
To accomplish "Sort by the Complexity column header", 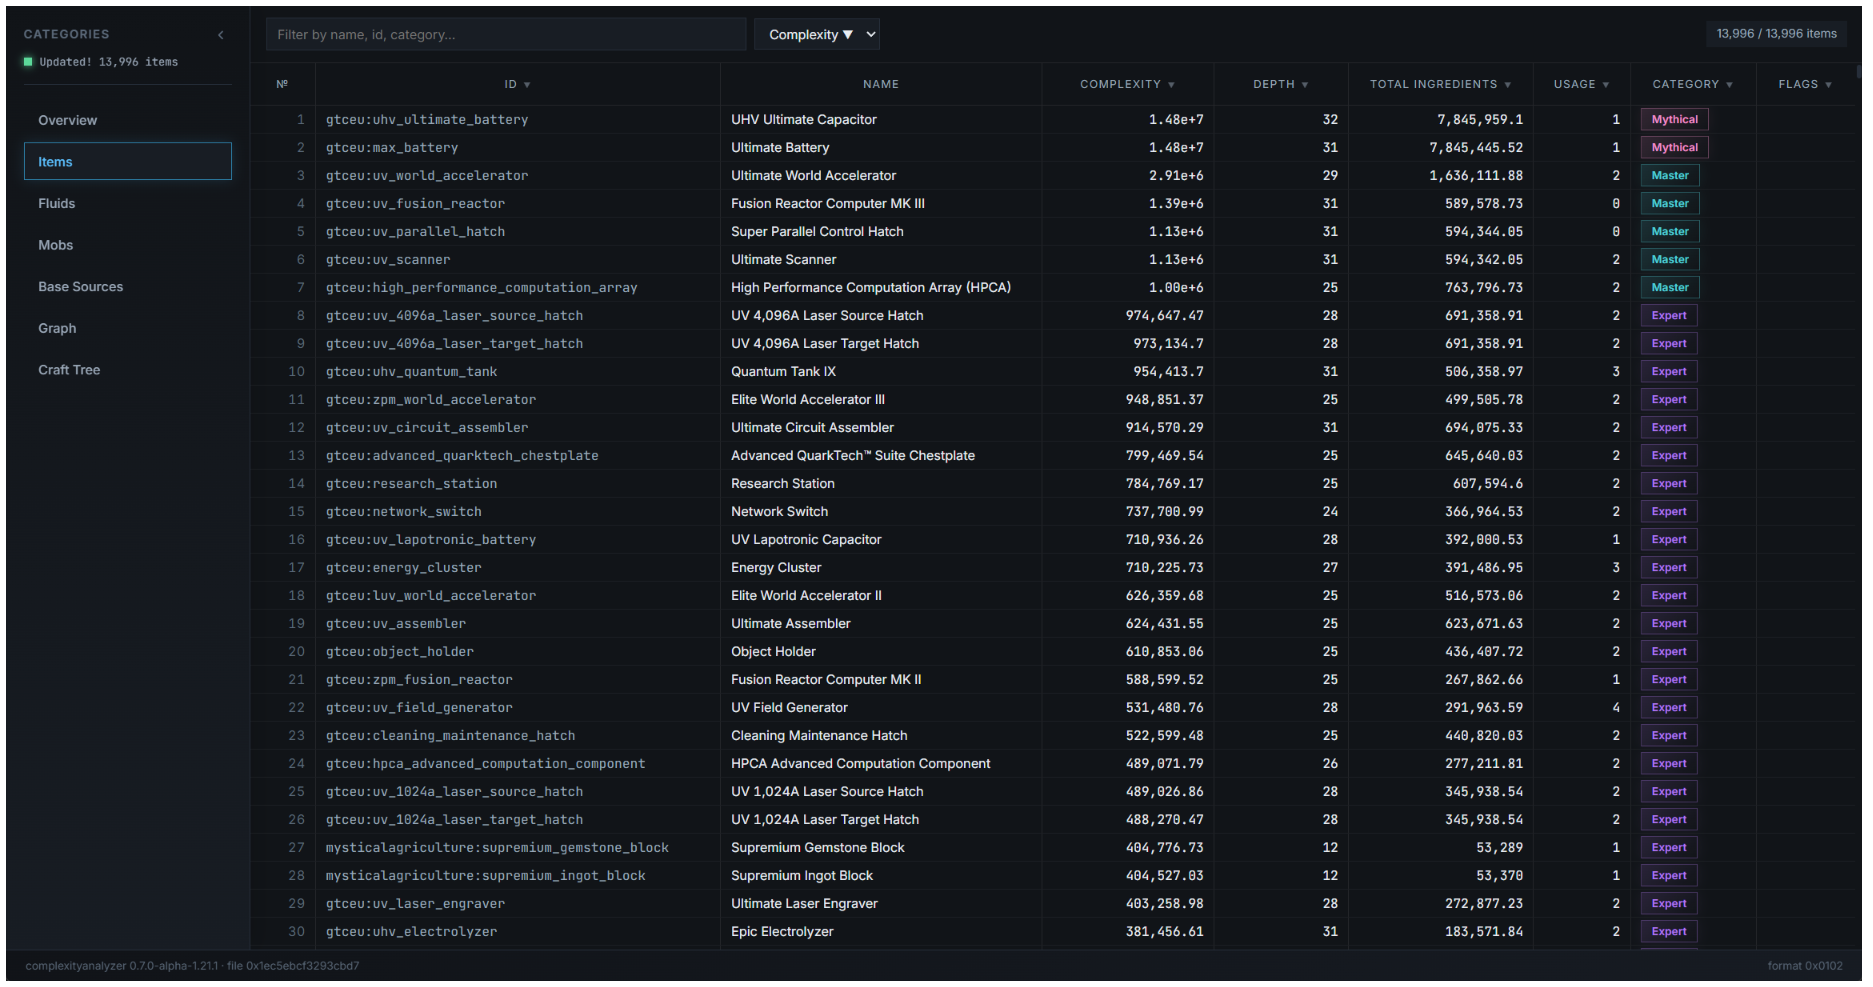I will coord(1127,85).
